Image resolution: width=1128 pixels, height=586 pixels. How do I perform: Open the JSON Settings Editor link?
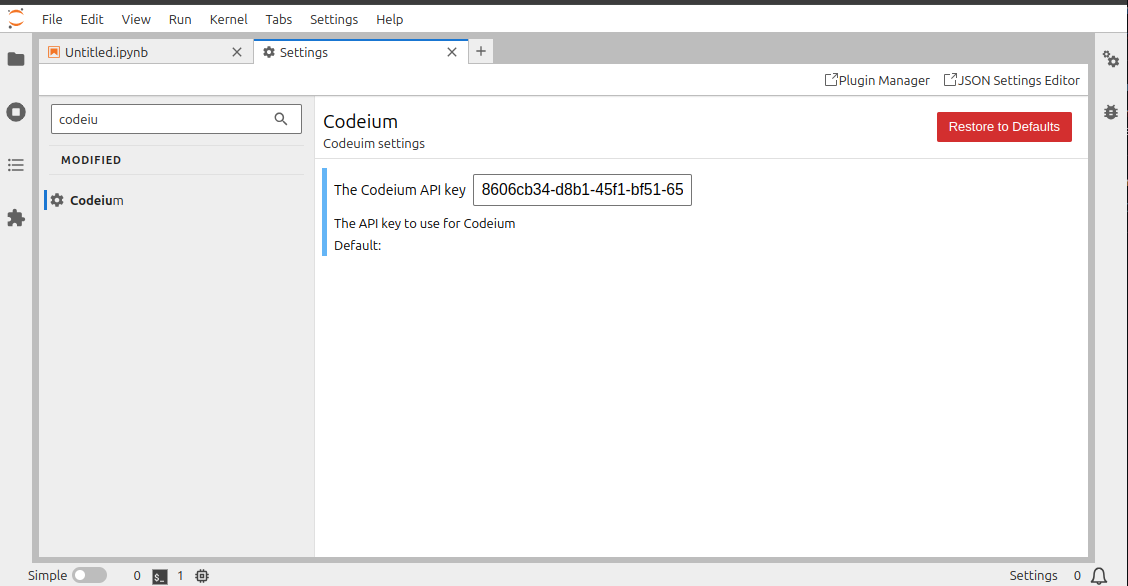pos(1011,81)
